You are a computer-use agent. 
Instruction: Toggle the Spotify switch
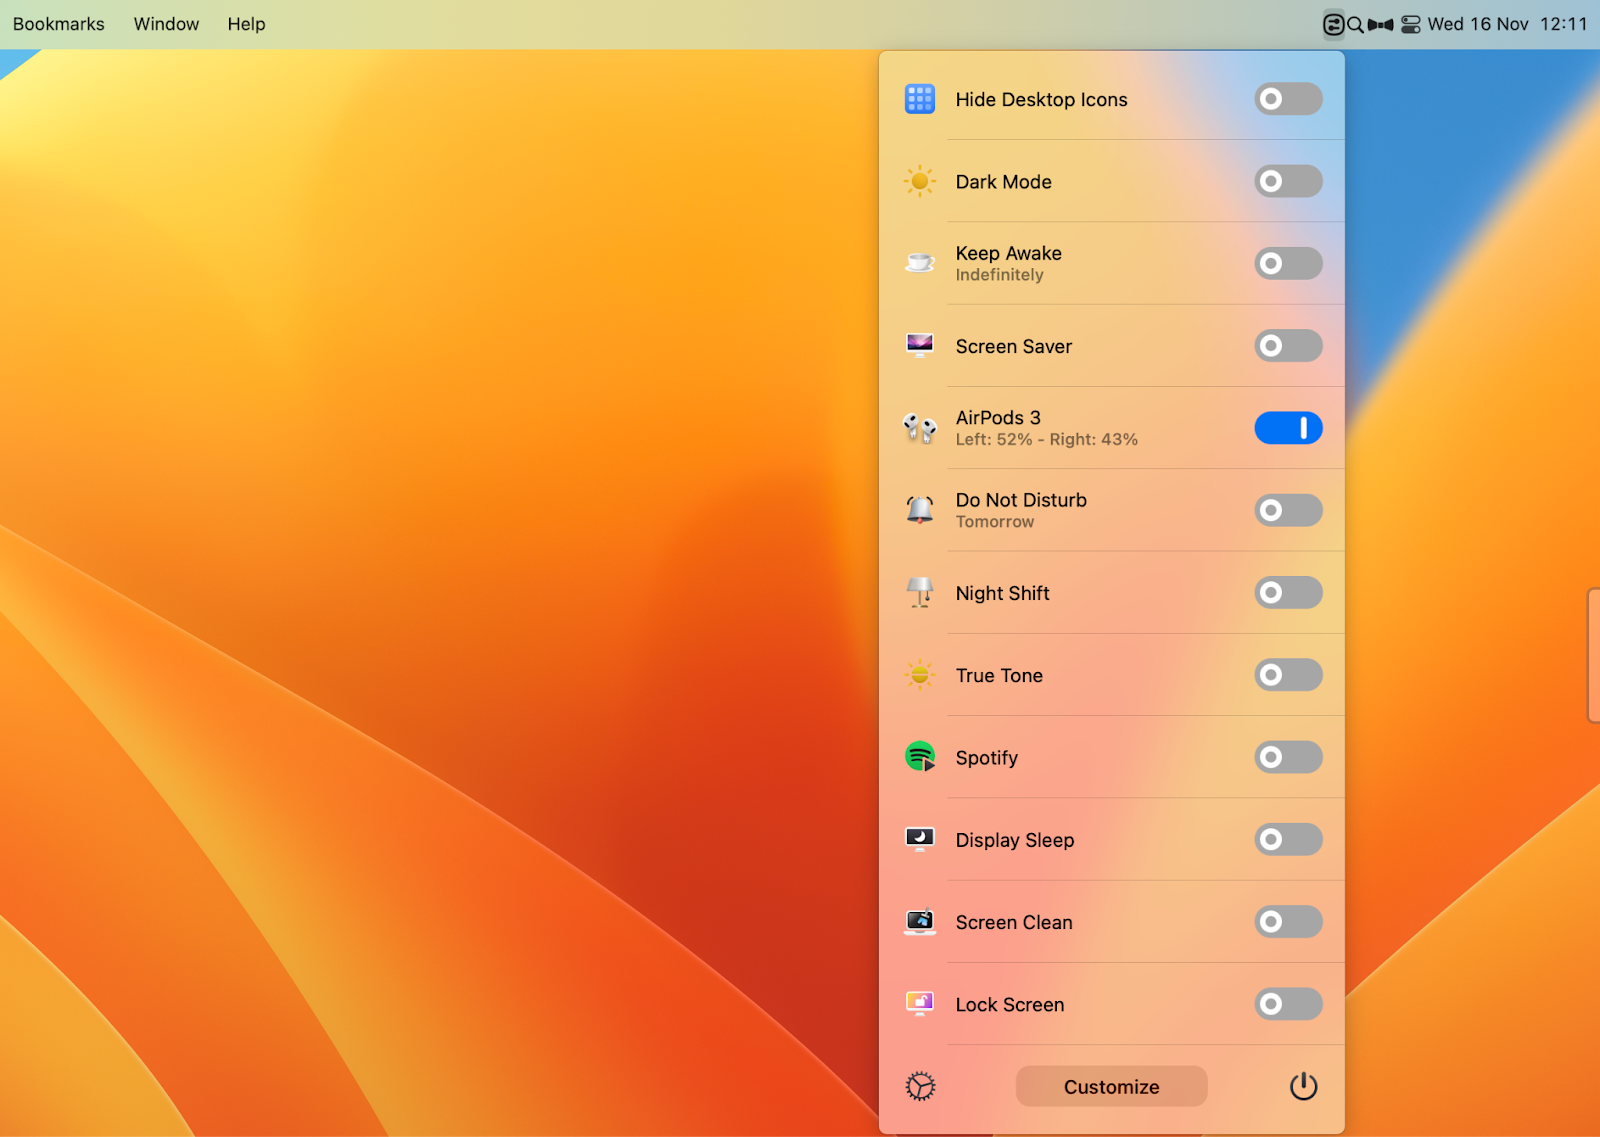pos(1288,757)
